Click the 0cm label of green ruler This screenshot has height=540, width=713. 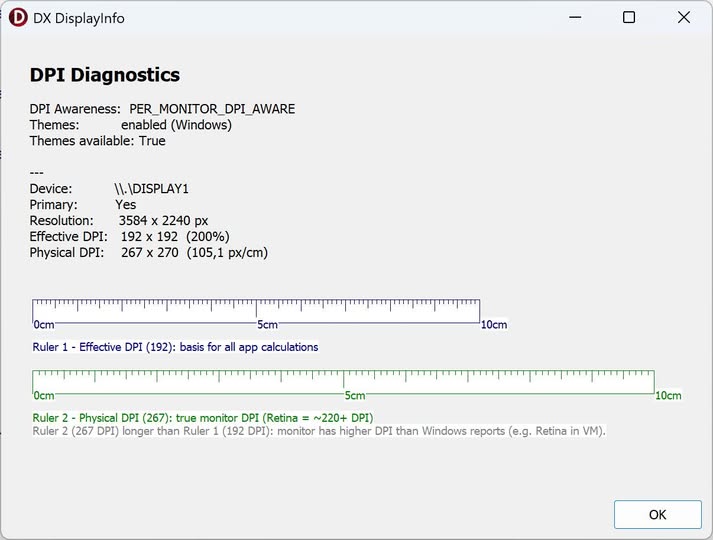[44, 396]
